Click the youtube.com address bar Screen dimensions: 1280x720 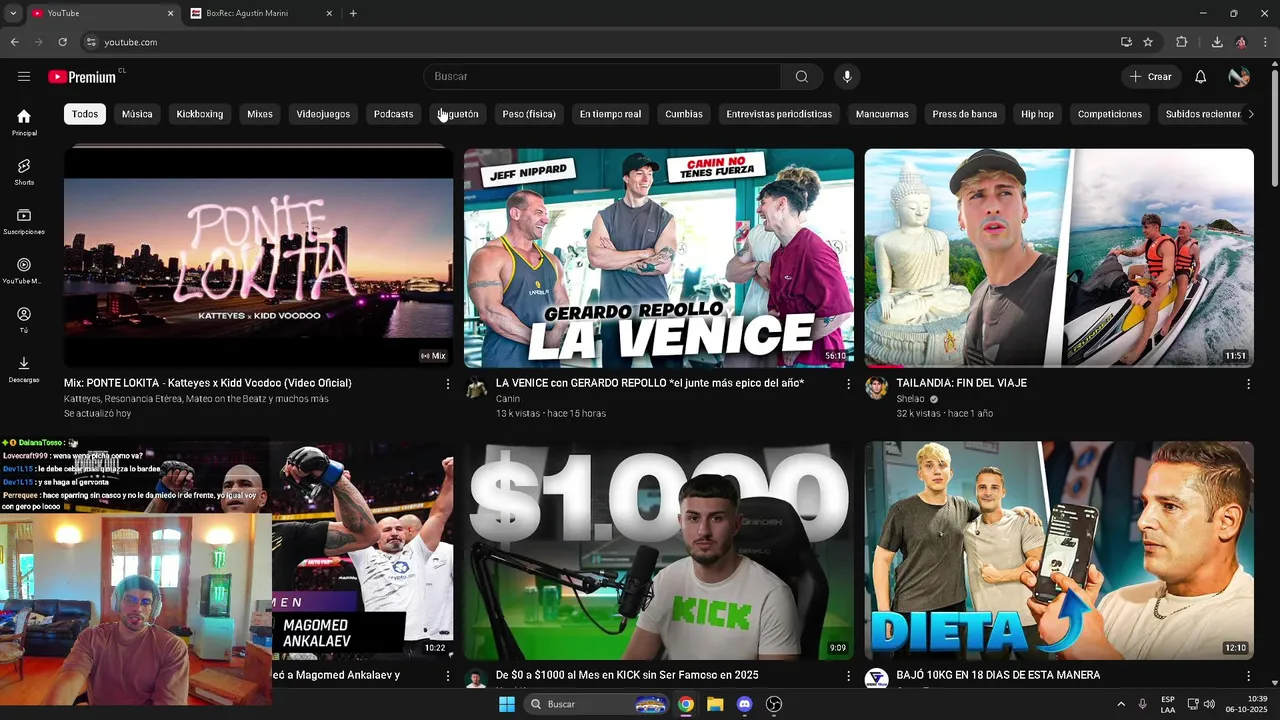pyautogui.click(x=600, y=42)
